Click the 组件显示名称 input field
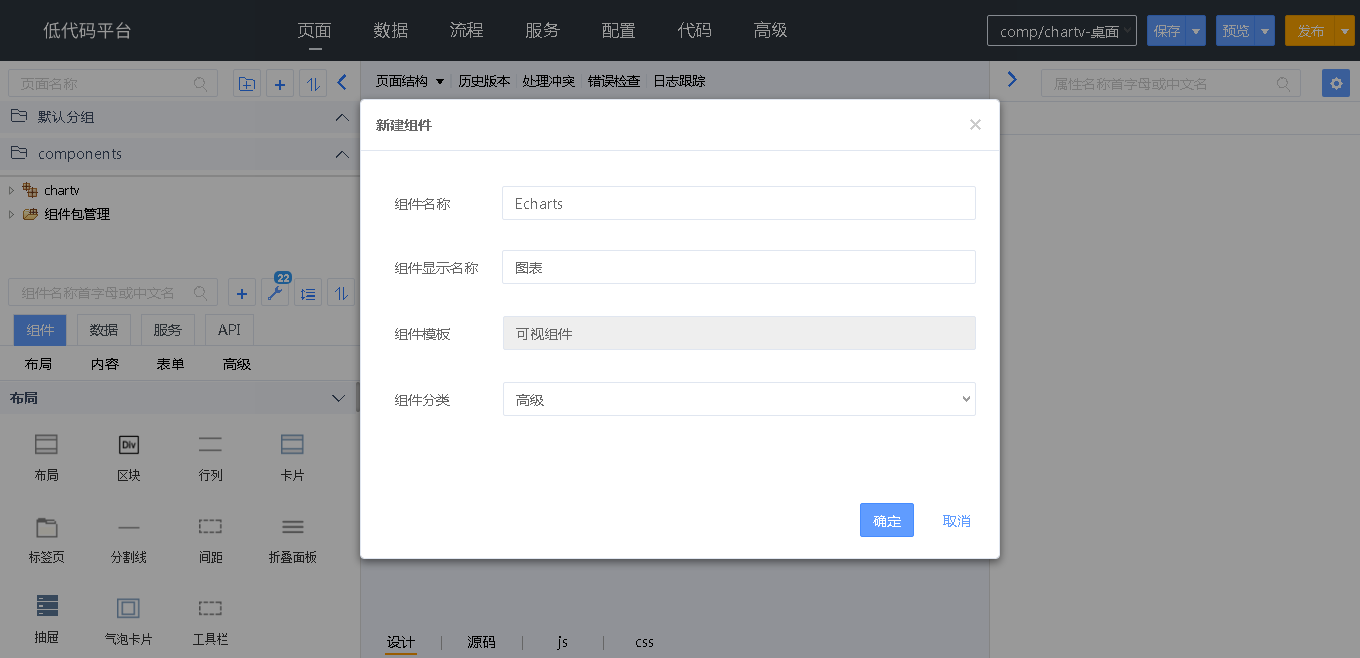This screenshot has width=1360, height=658. (738, 267)
